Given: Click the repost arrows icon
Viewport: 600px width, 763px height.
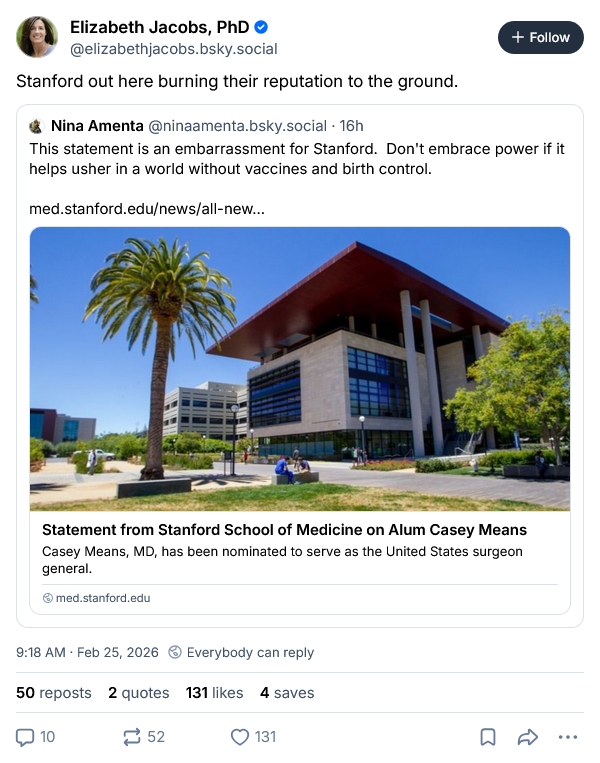Looking at the screenshot, I should (x=131, y=737).
